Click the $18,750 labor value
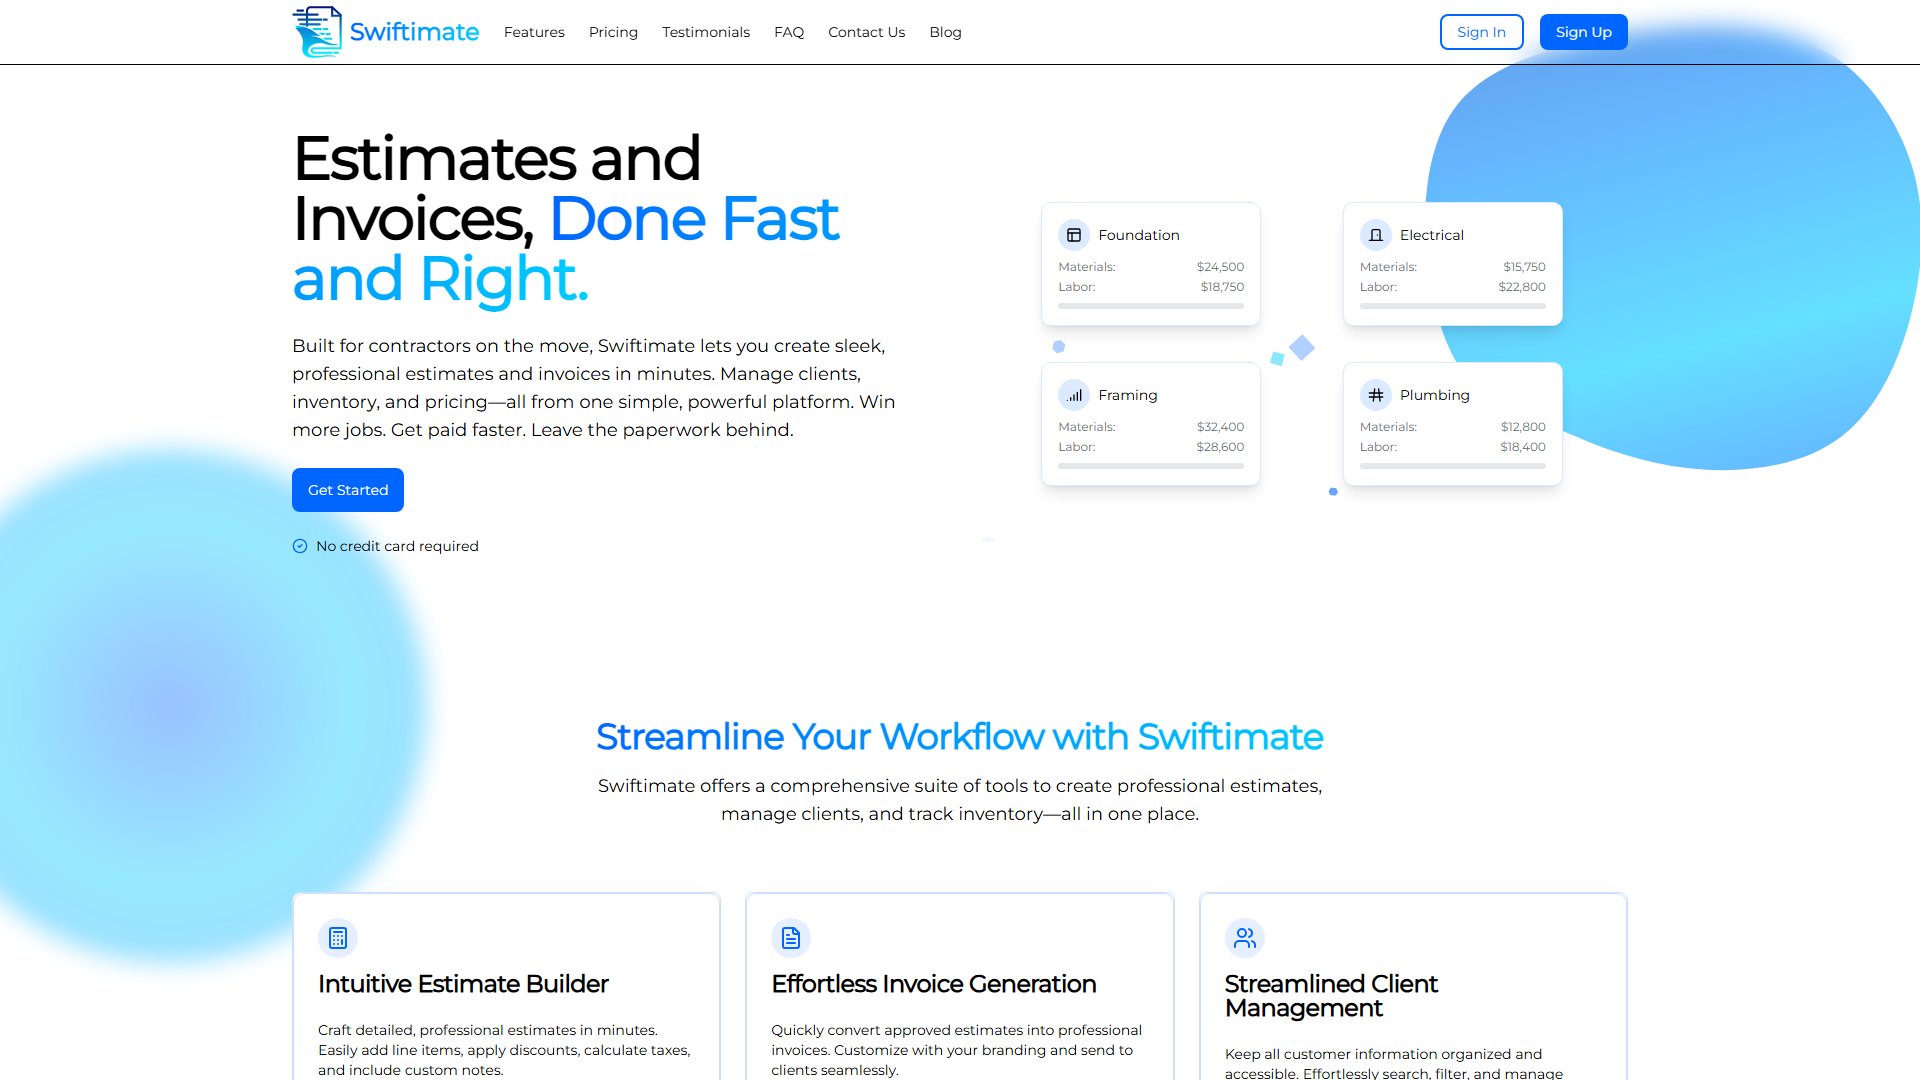 (1222, 287)
